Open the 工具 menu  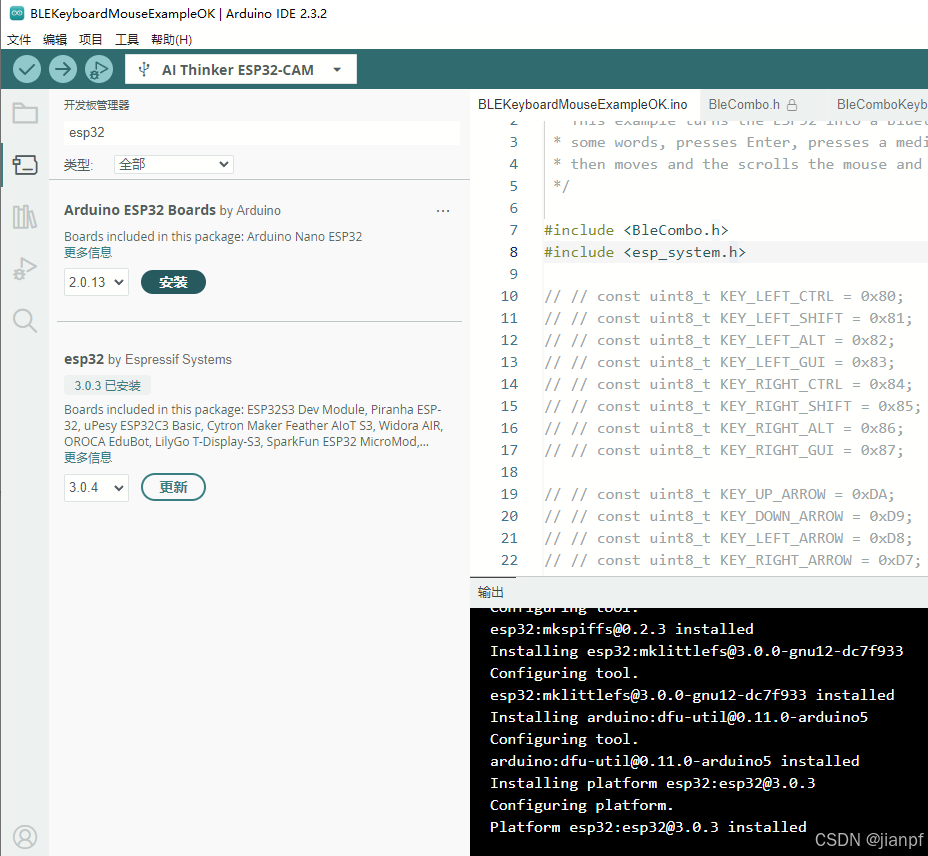coord(127,40)
